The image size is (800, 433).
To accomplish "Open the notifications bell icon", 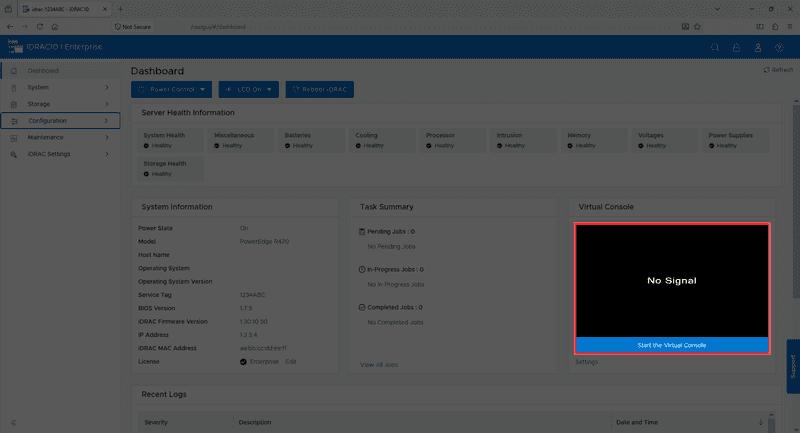I will click(x=736, y=47).
